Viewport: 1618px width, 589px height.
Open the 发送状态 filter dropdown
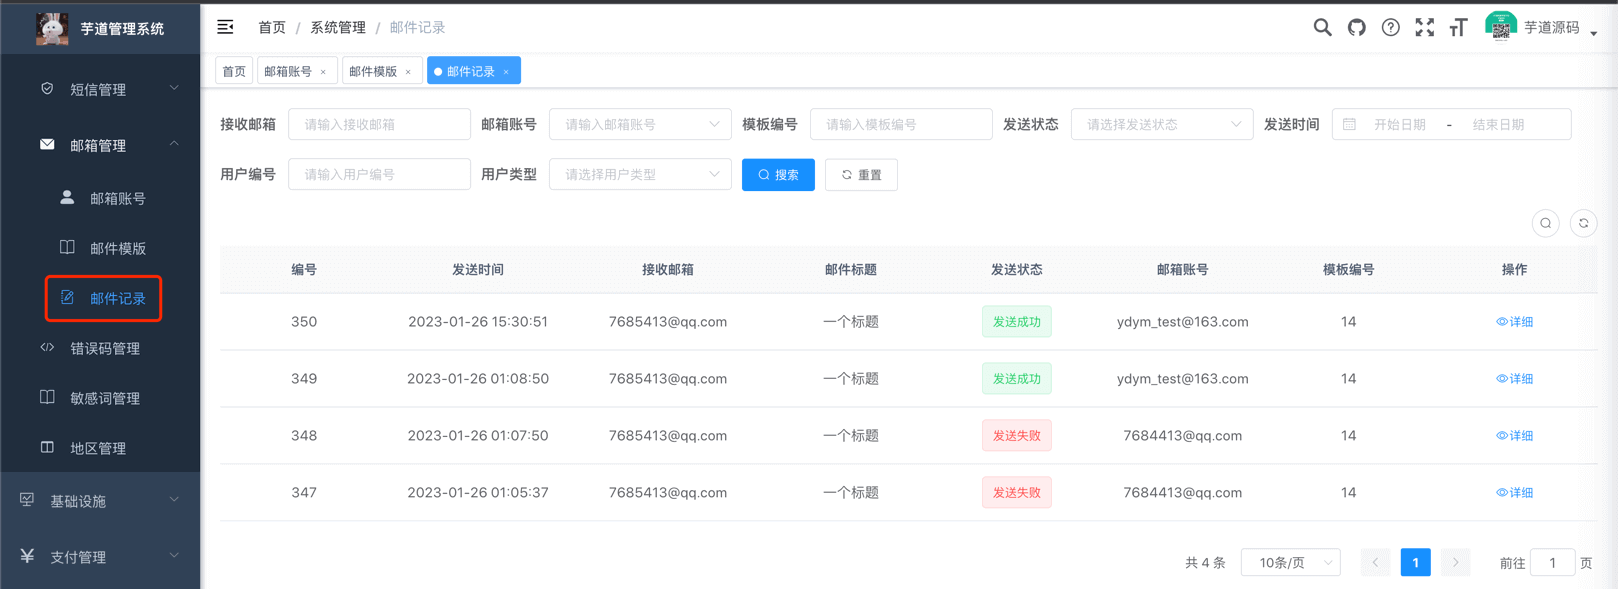[1161, 125]
